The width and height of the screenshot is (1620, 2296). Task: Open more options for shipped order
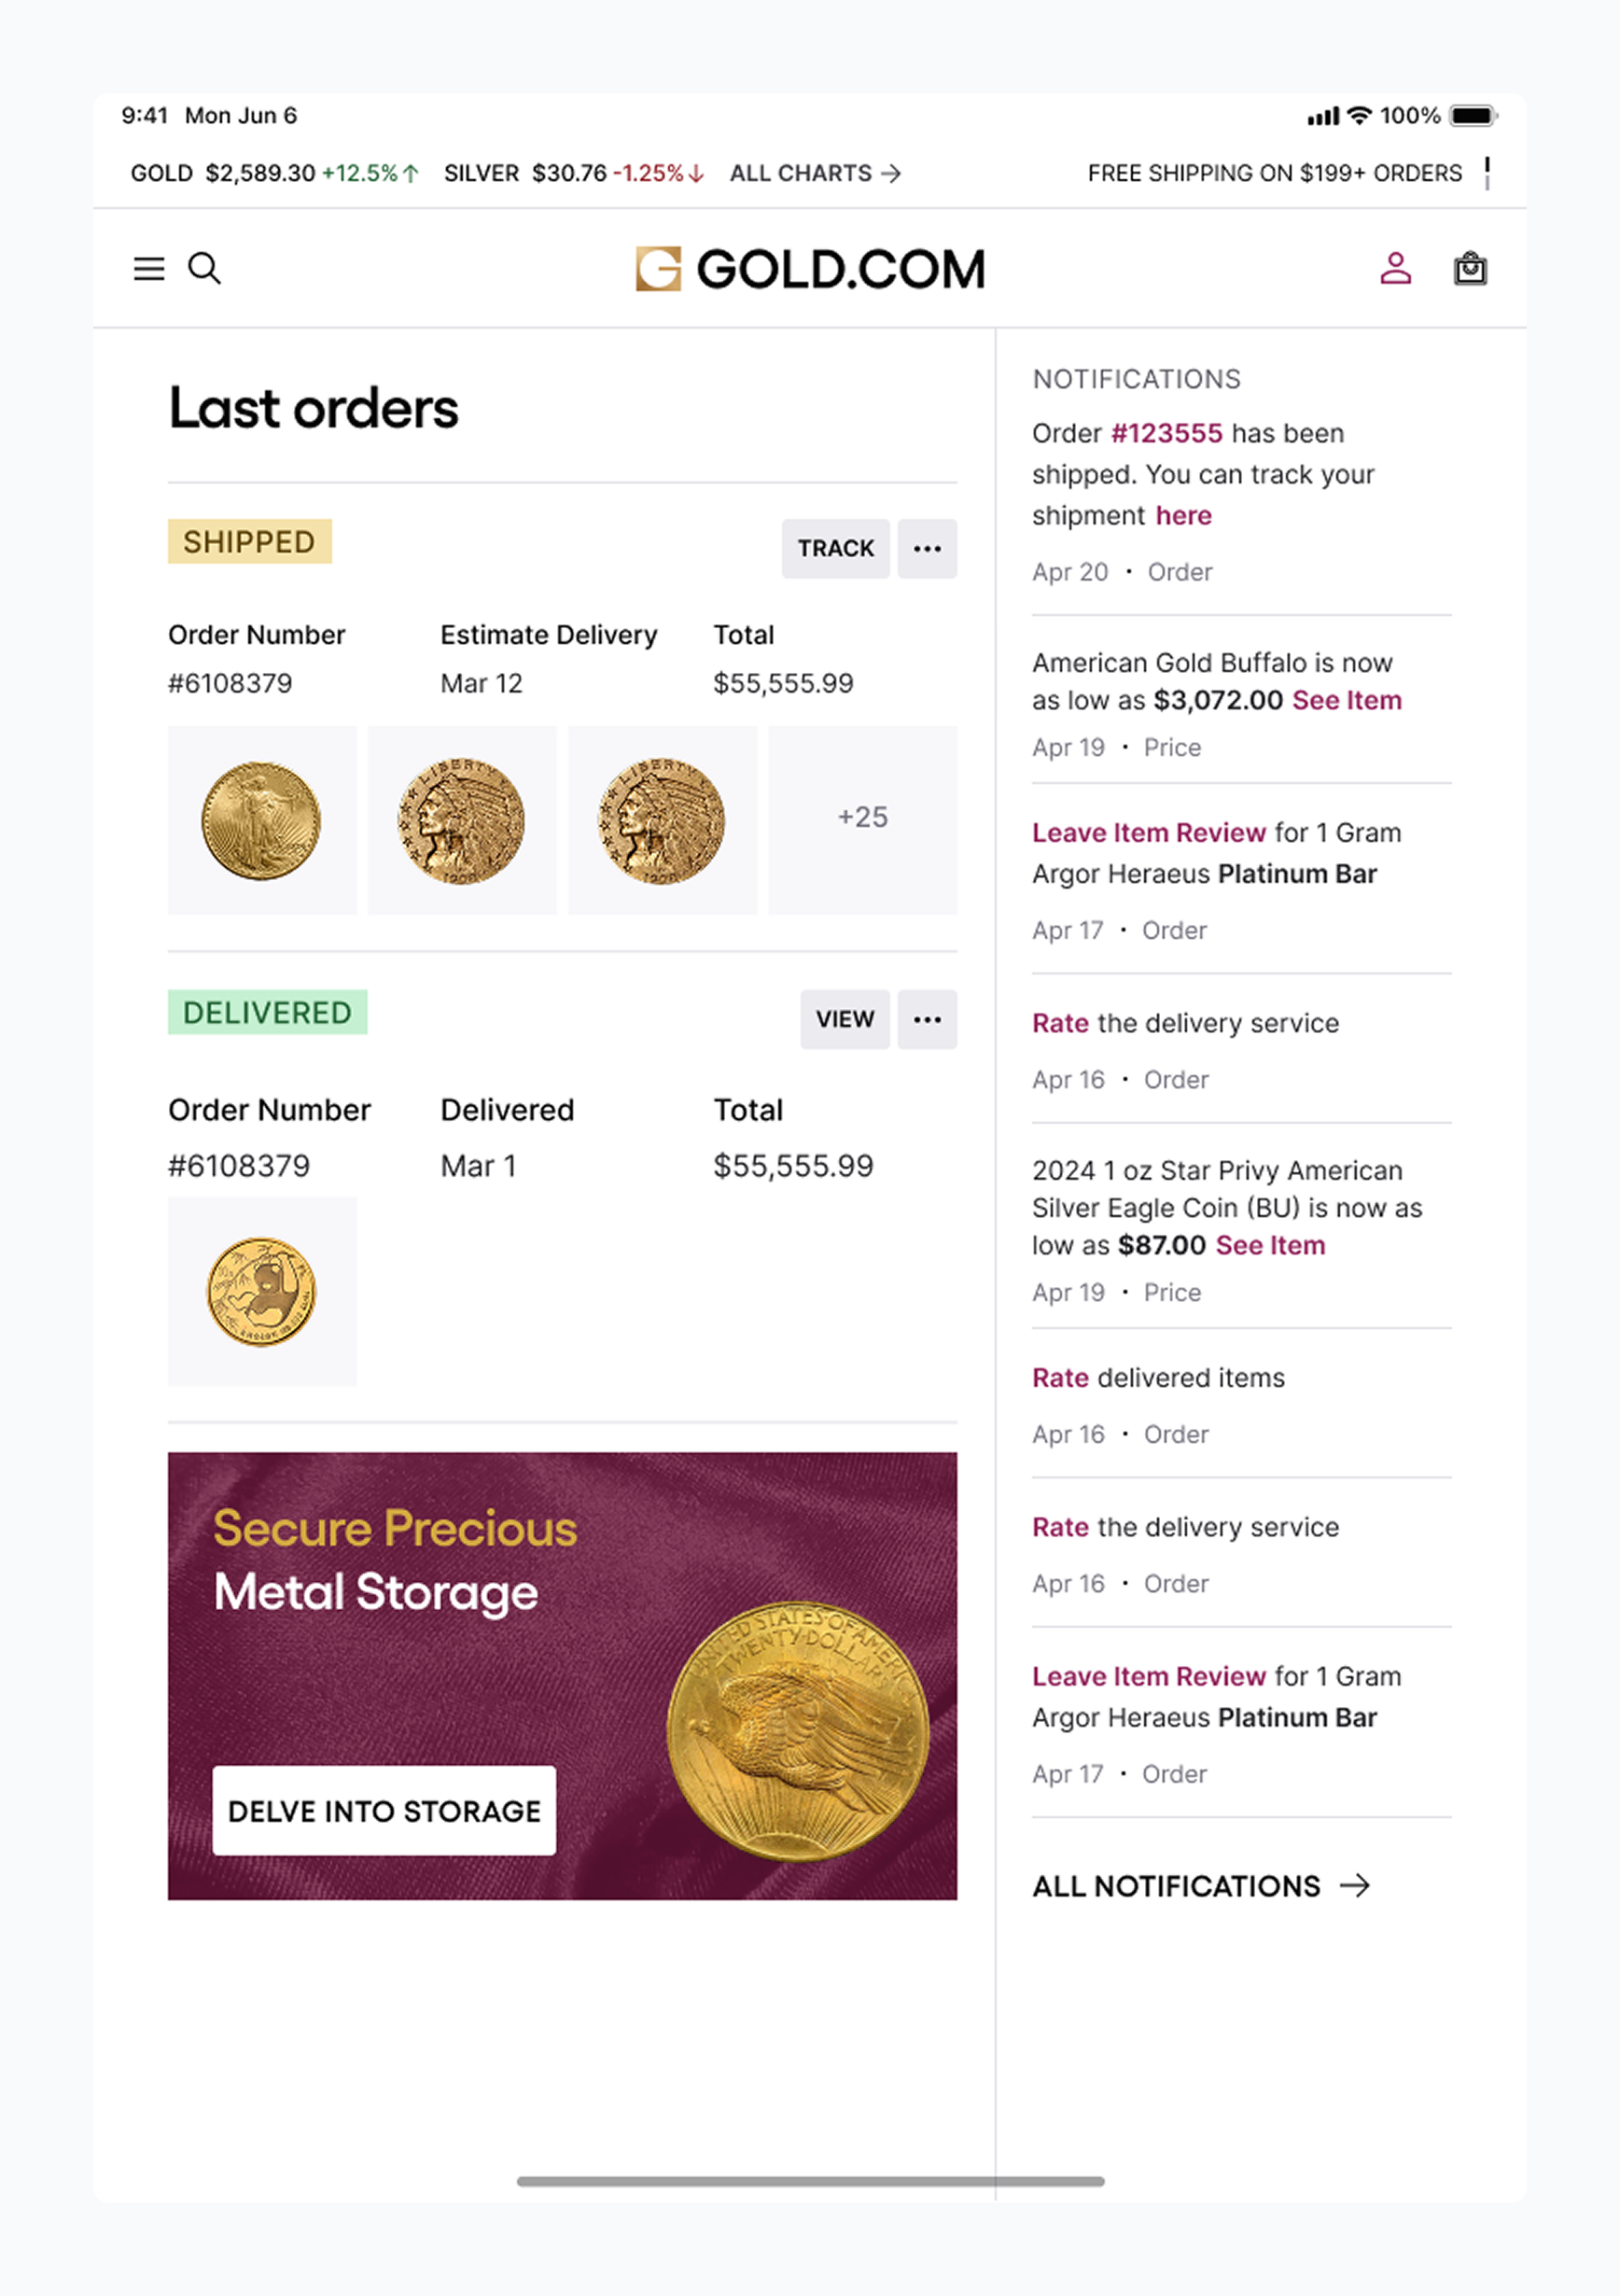coord(927,548)
